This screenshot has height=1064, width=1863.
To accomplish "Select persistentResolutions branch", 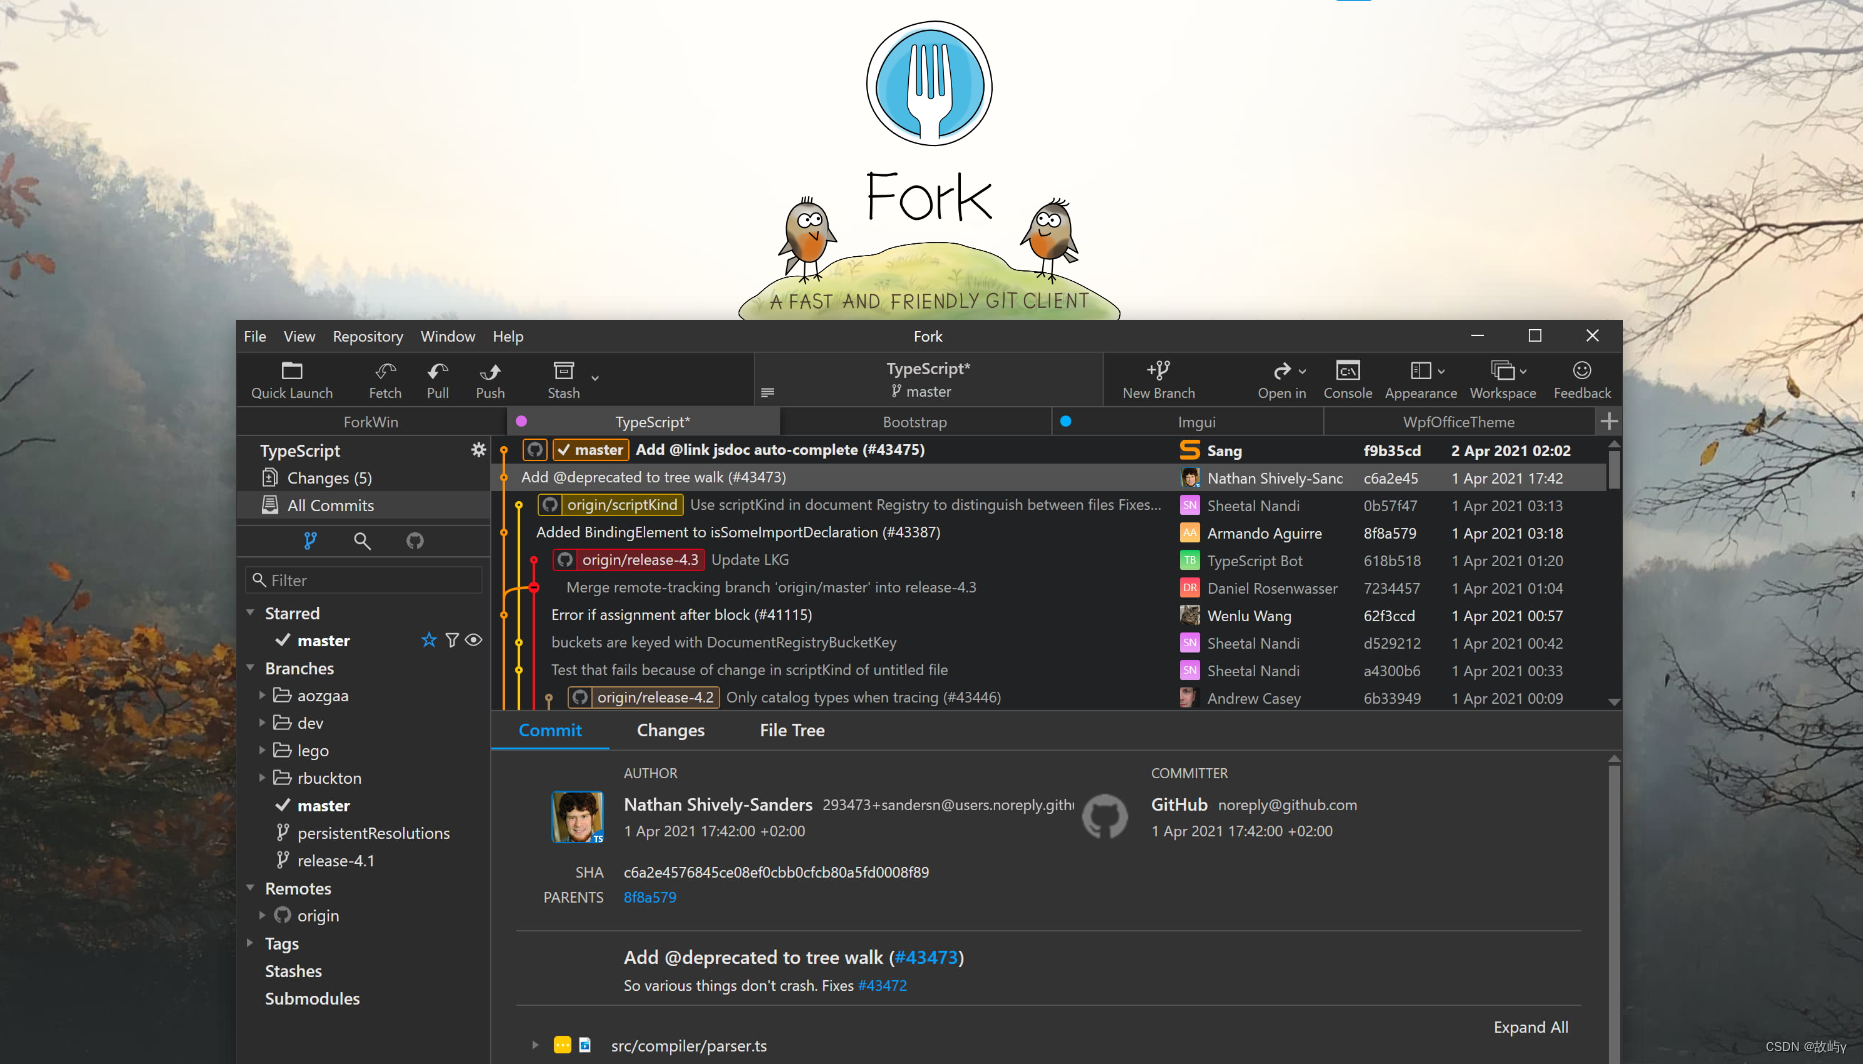I will [374, 833].
